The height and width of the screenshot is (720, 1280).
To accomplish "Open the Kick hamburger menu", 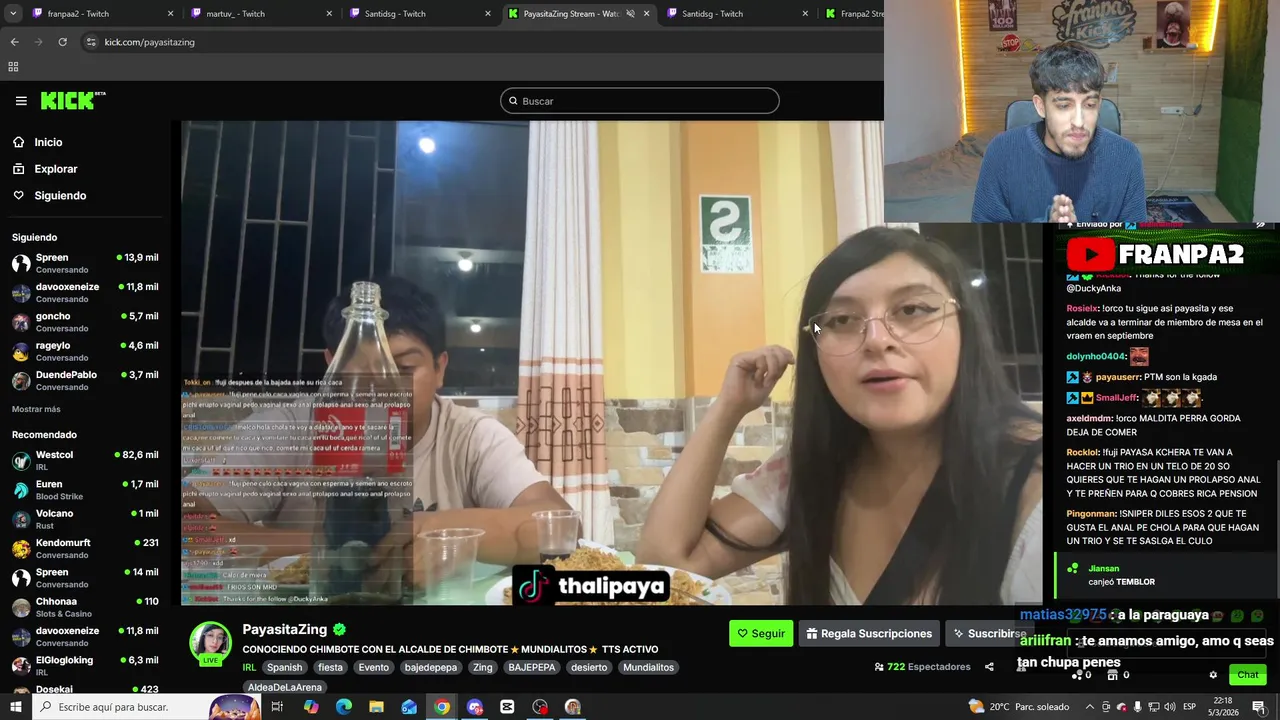I will [x=21, y=101].
